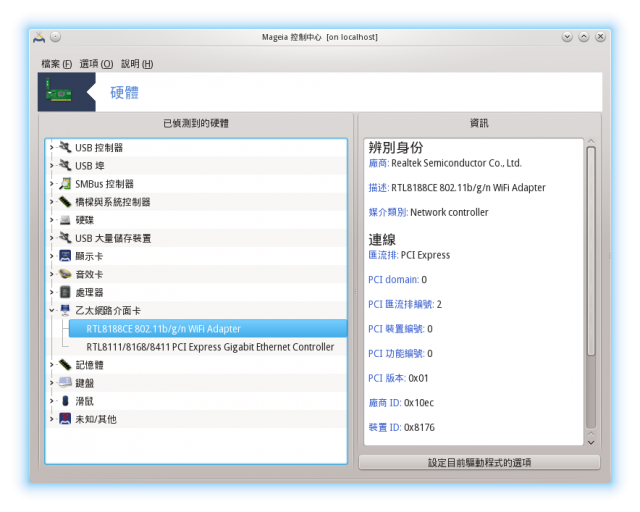640x512 pixels.
Task: Expand the SMBus 控制器 tree node
Action: [x=51, y=184]
